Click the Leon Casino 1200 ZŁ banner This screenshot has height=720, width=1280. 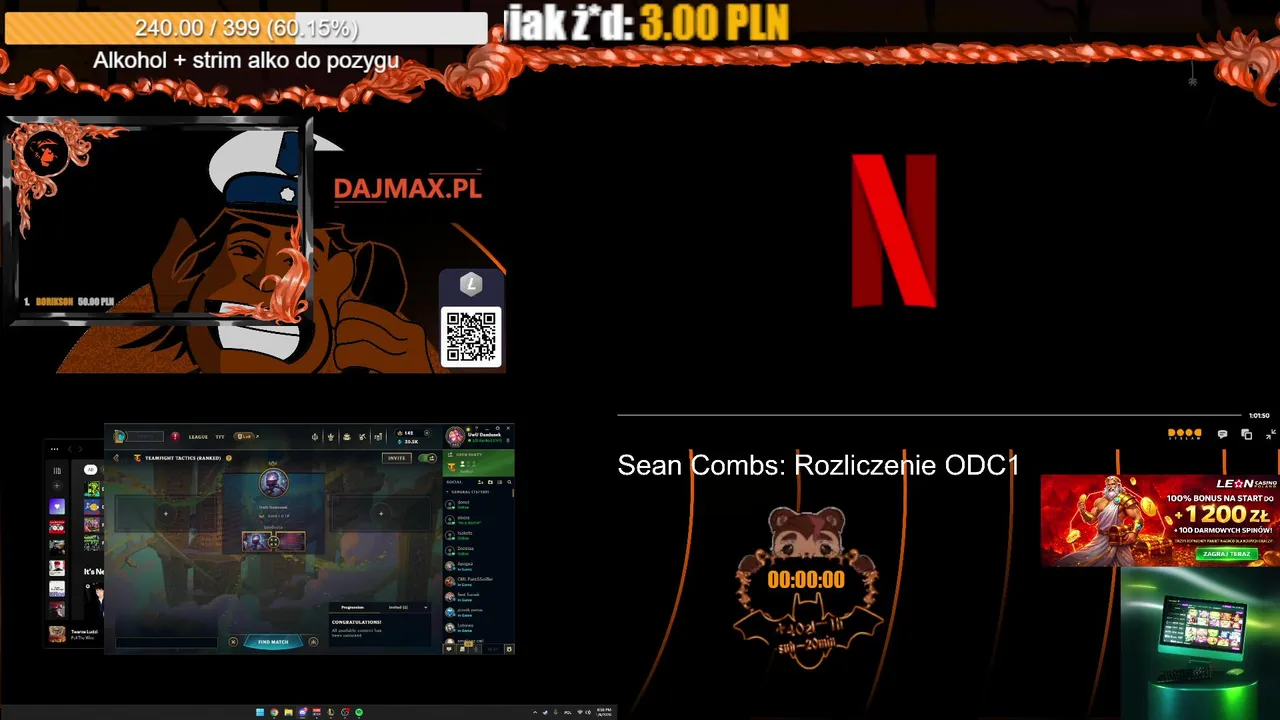tap(1160, 520)
